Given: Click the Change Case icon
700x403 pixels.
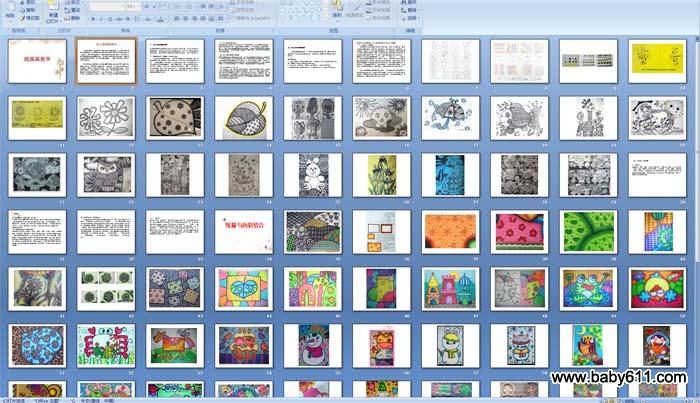Looking at the screenshot, I should pos(147,19).
